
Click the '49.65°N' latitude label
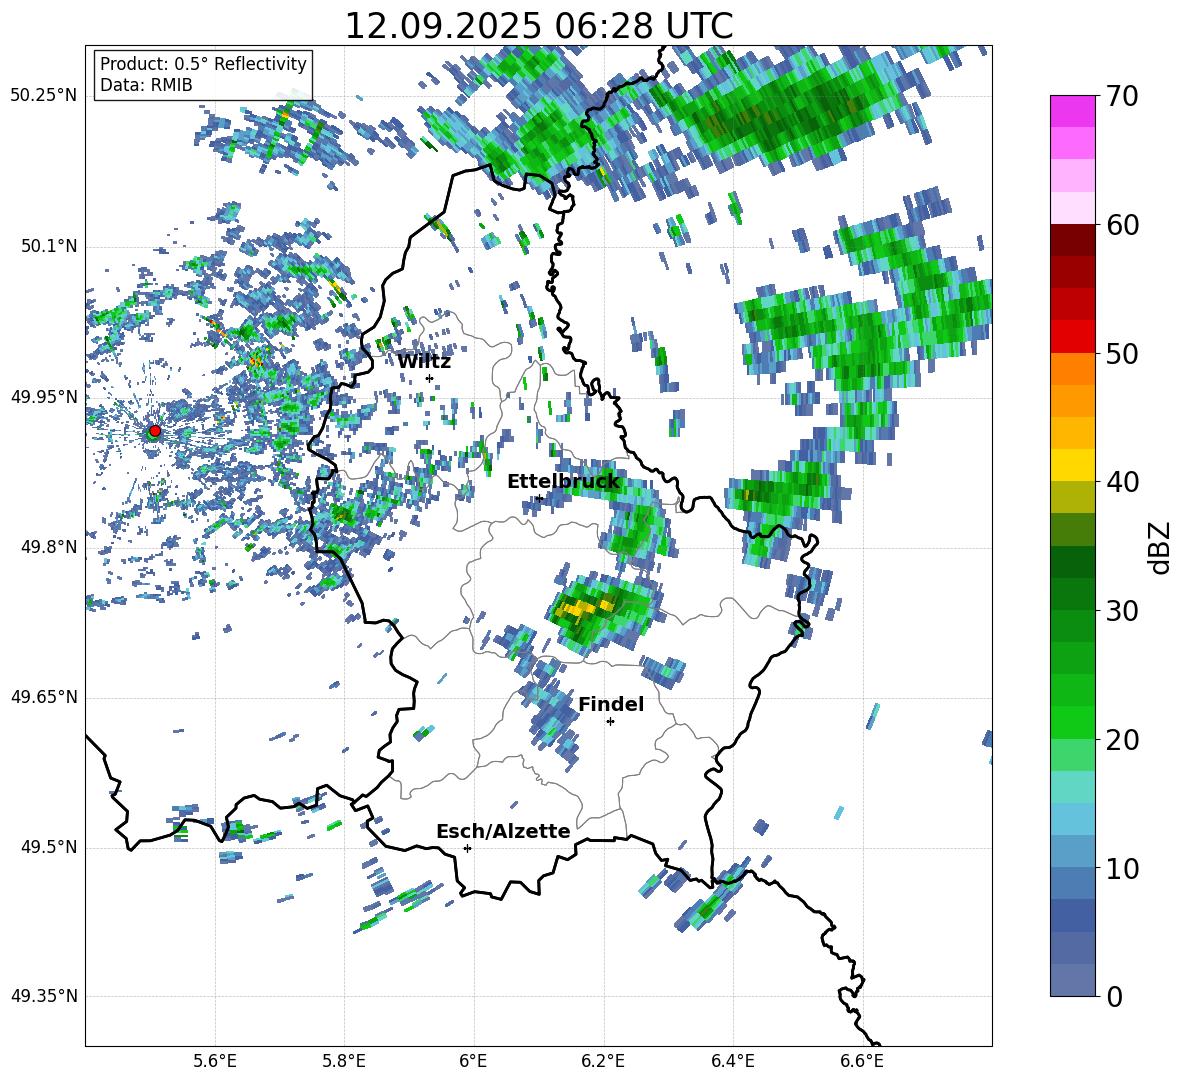click(44, 697)
